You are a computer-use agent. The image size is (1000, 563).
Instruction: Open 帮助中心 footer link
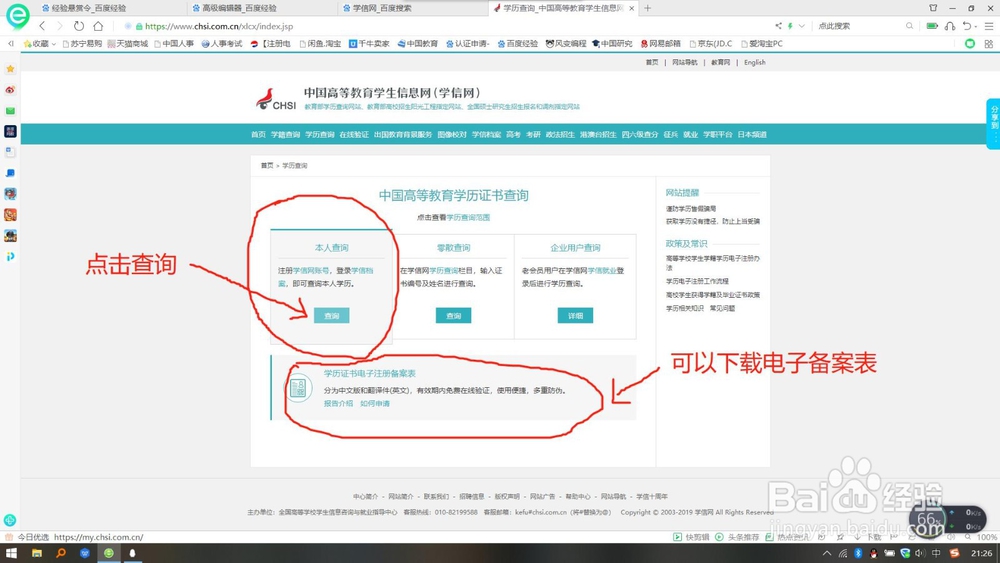(578, 496)
